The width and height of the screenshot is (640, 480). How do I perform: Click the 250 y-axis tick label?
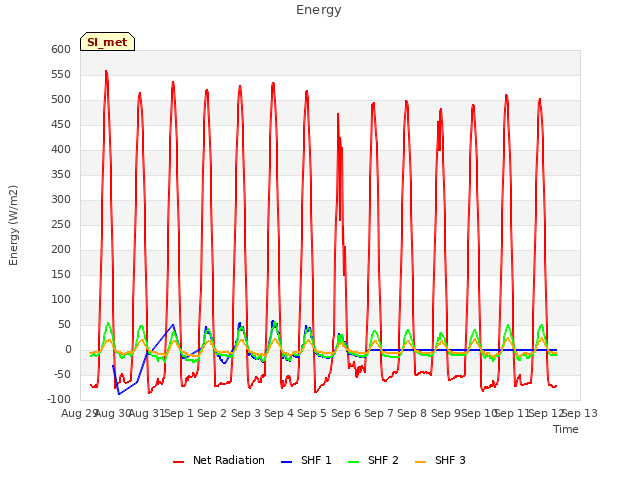(61, 224)
